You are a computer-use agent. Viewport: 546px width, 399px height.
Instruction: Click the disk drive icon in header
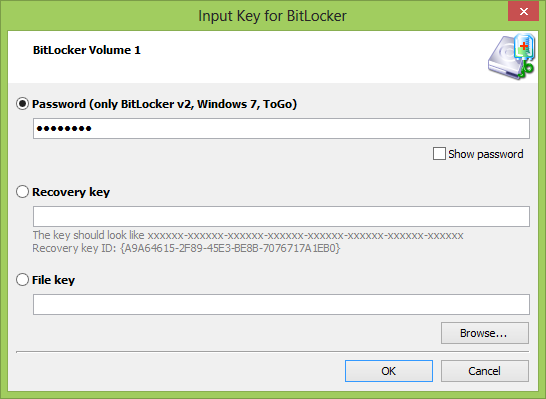pos(511,56)
